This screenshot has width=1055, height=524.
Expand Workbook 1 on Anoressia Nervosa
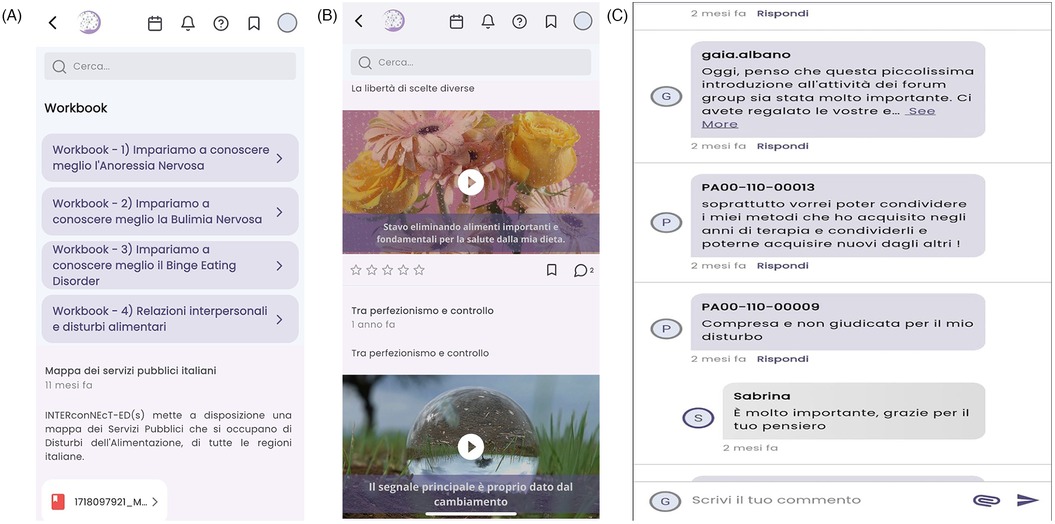click(169, 158)
